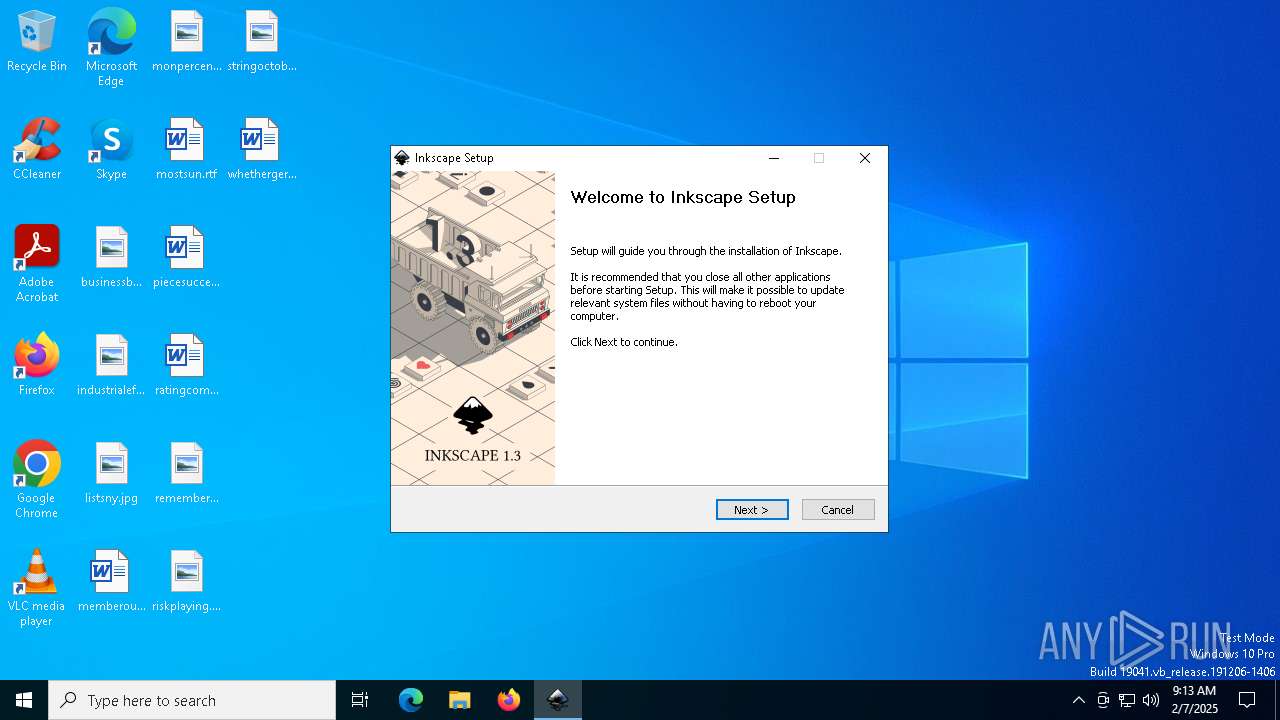Select the Skype desktop shortcut
This screenshot has height=720, width=1280.
(111, 150)
